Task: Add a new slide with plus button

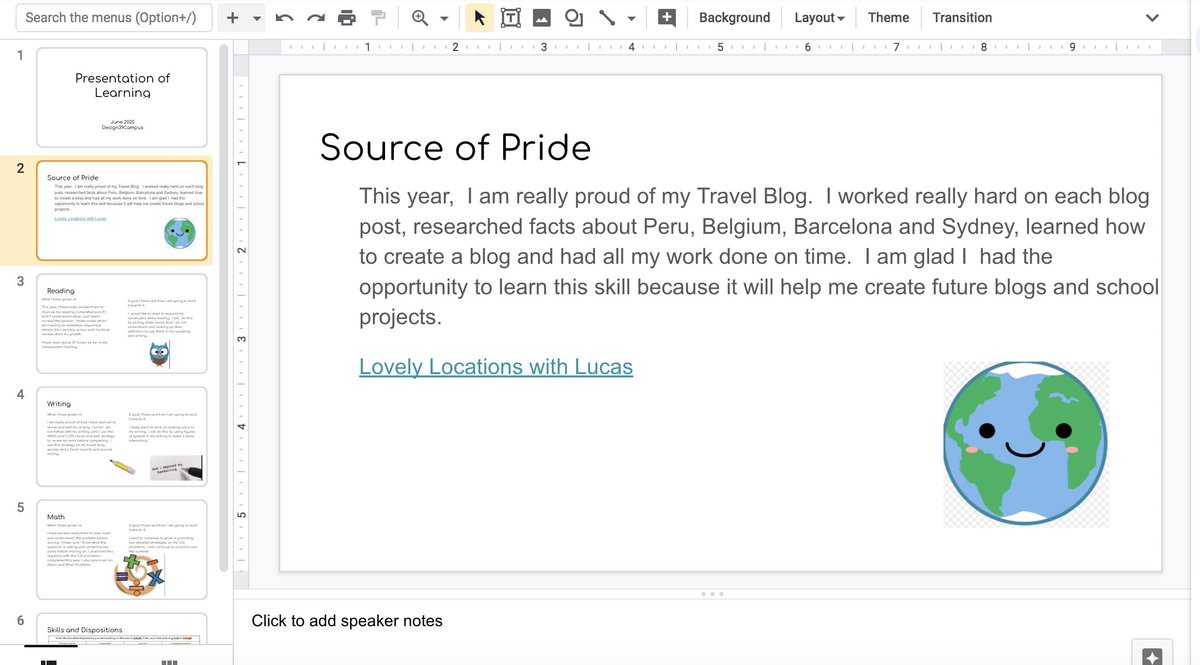Action: pyautogui.click(x=232, y=18)
